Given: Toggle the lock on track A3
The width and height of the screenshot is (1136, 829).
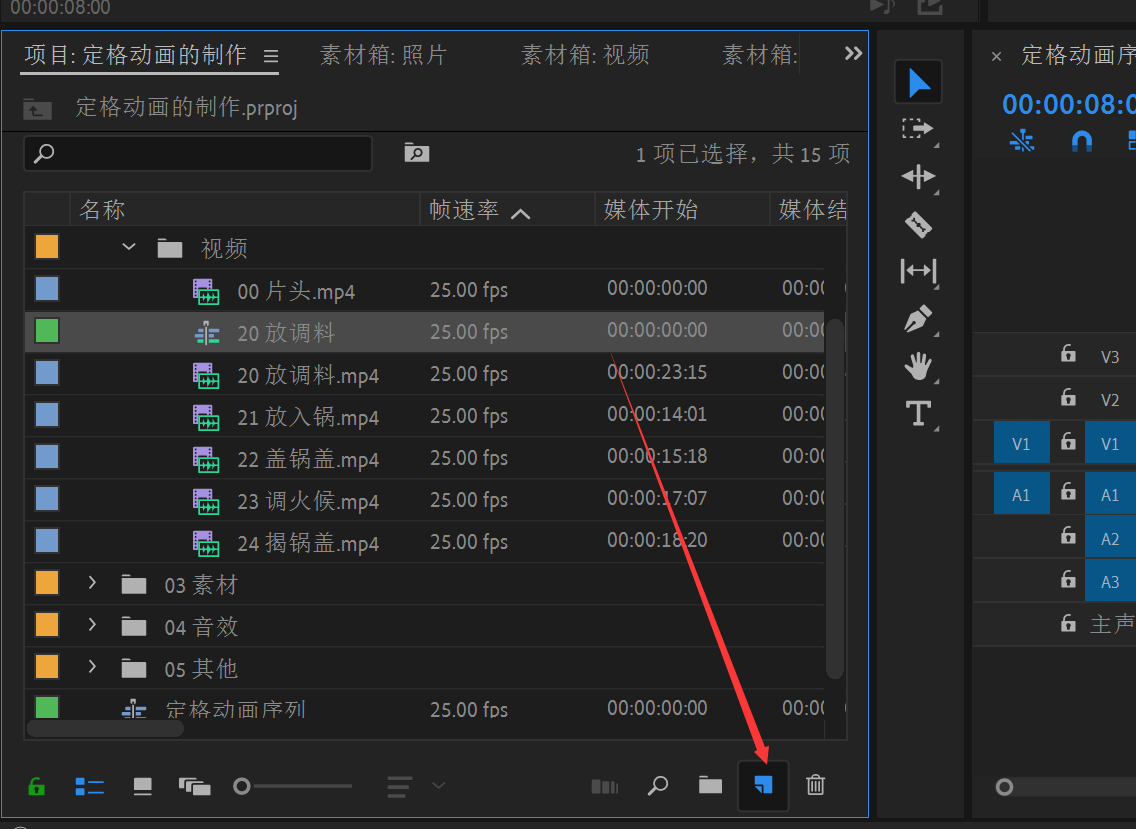Looking at the screenshot, I should pos(1068,579).
